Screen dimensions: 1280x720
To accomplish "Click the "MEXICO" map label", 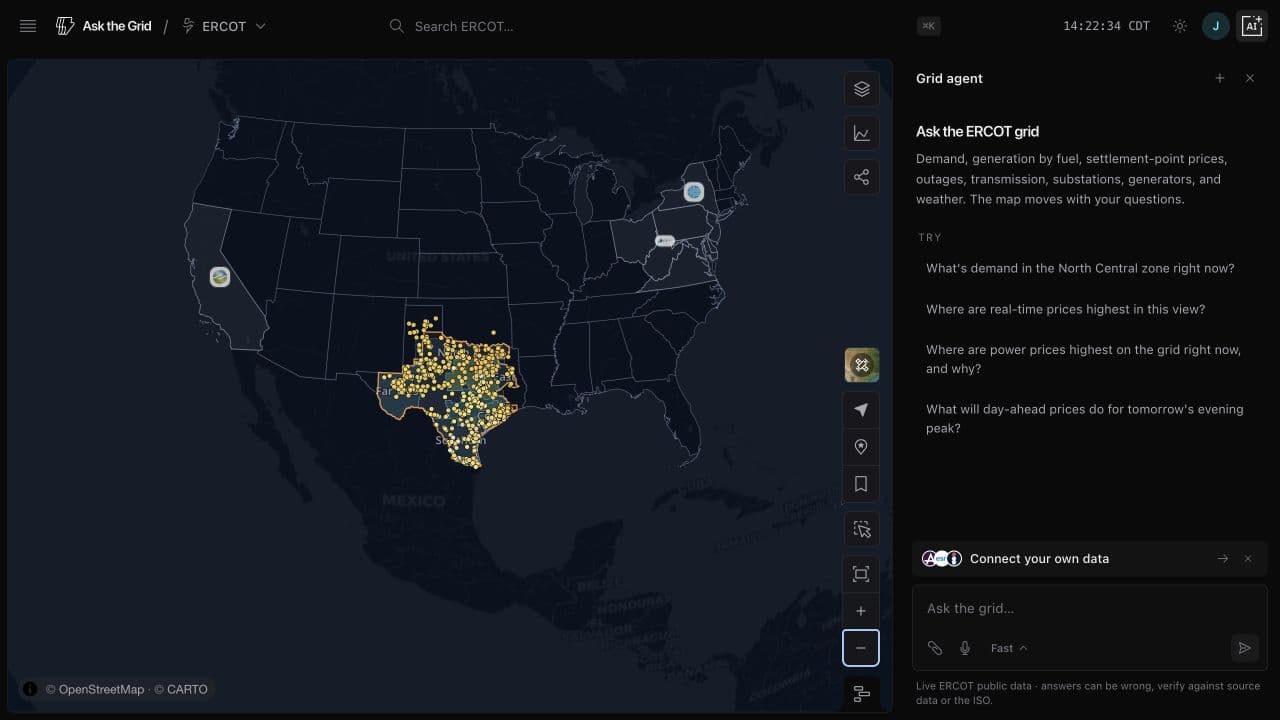I will click(x=413, y=500).
